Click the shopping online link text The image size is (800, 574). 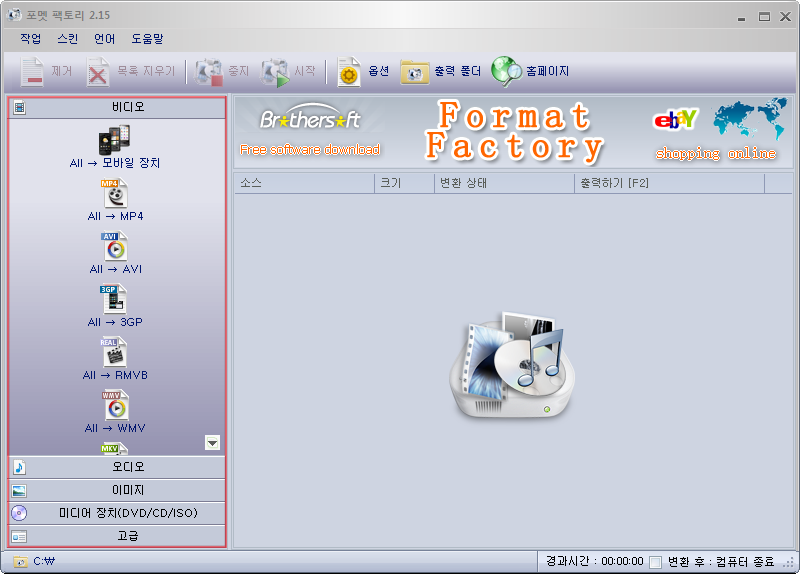[716, 153]
